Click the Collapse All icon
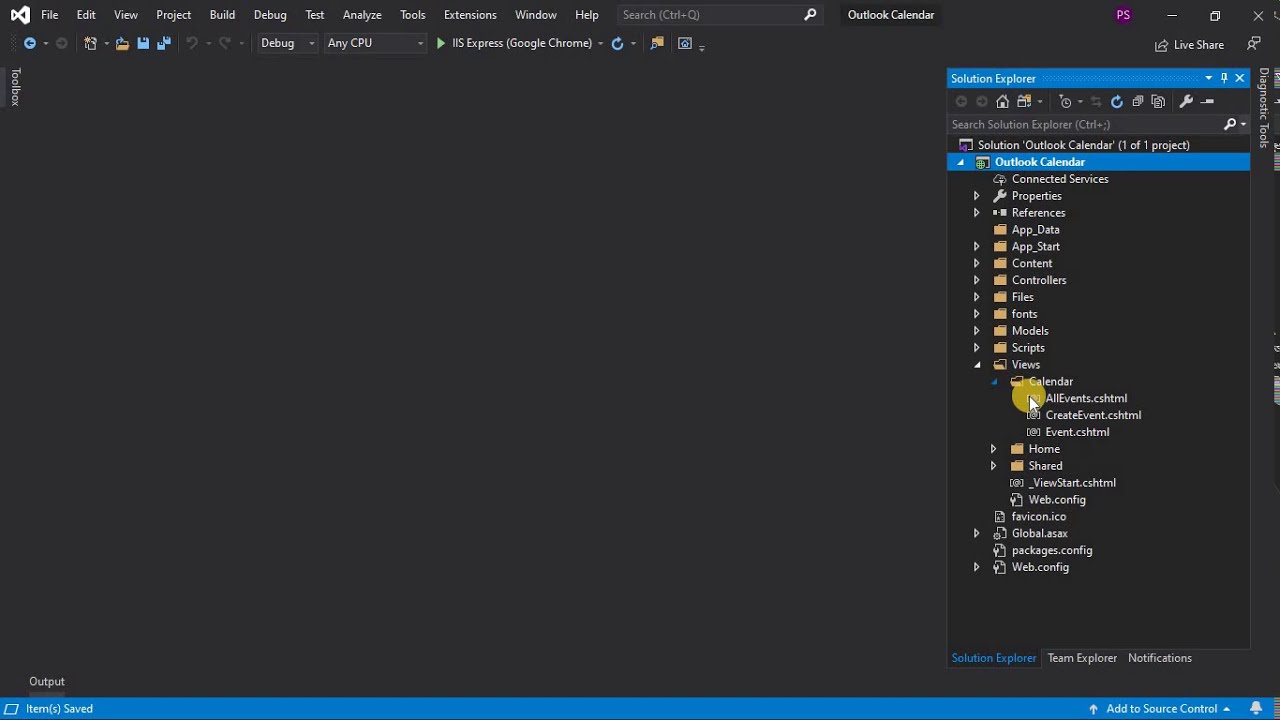 click(x=1137, y=101)
